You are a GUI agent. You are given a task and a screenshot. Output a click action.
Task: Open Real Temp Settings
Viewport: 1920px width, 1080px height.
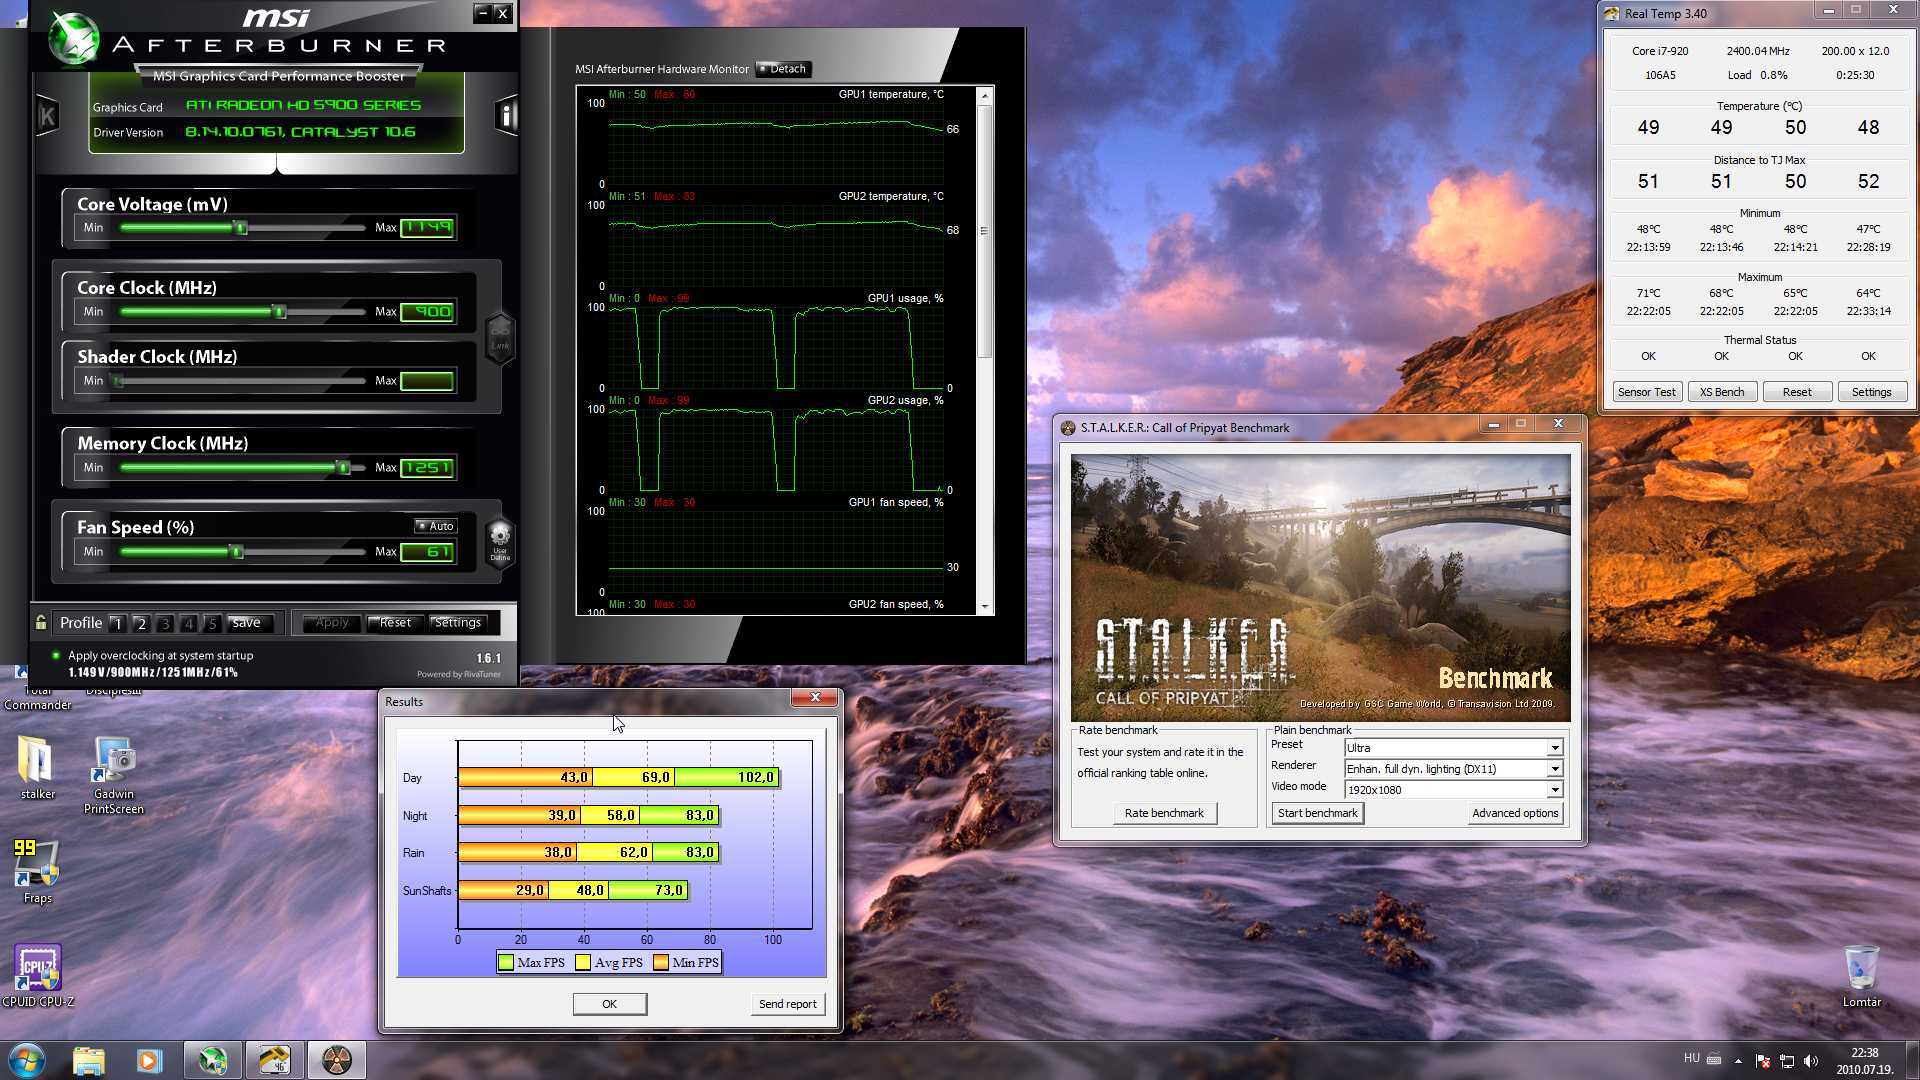[x=1872, y=392]
